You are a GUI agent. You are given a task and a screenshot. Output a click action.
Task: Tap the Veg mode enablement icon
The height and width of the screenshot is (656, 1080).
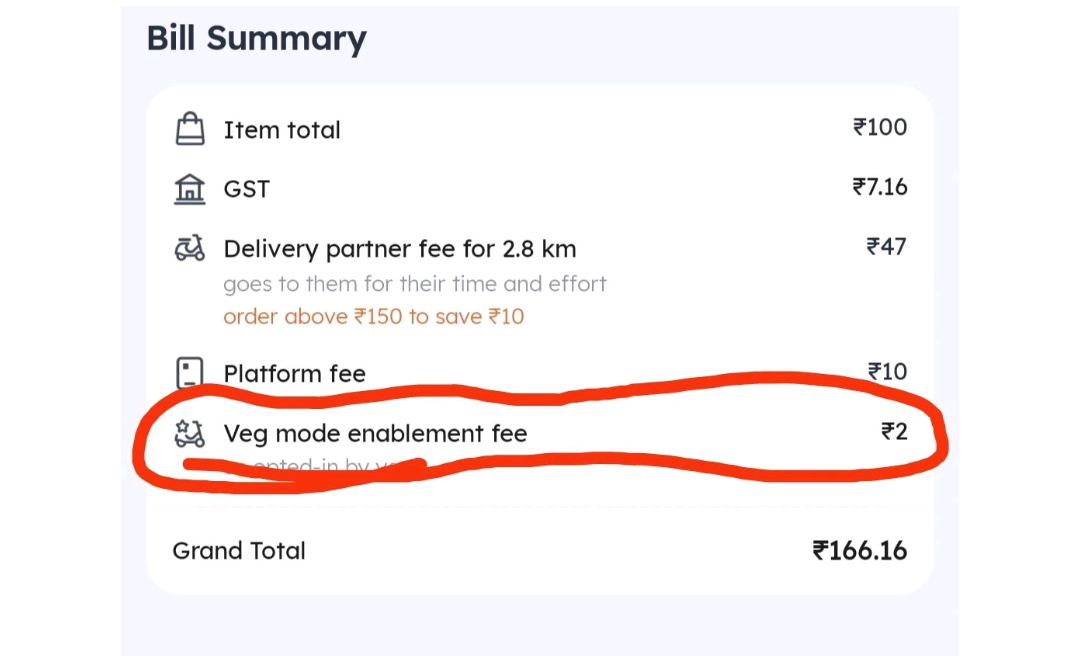(189, 433)
